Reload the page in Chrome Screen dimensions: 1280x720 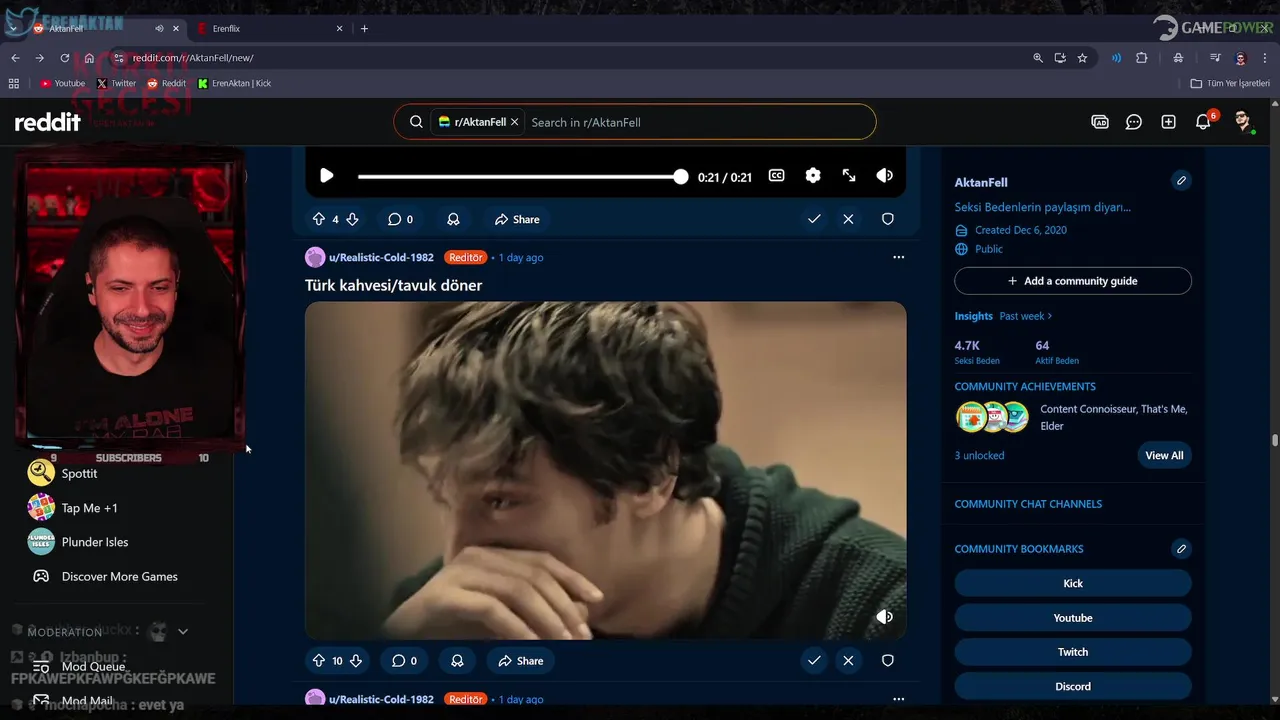click(x=65, y=58)
